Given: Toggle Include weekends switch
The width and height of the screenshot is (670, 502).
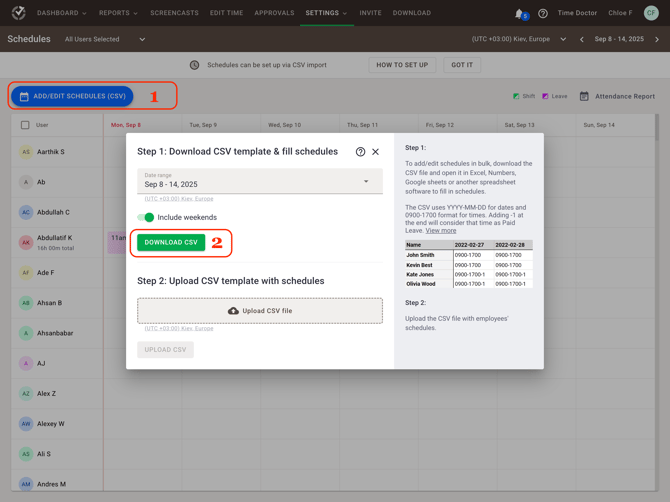Looking at the screenshot, I should pos(146,217).
